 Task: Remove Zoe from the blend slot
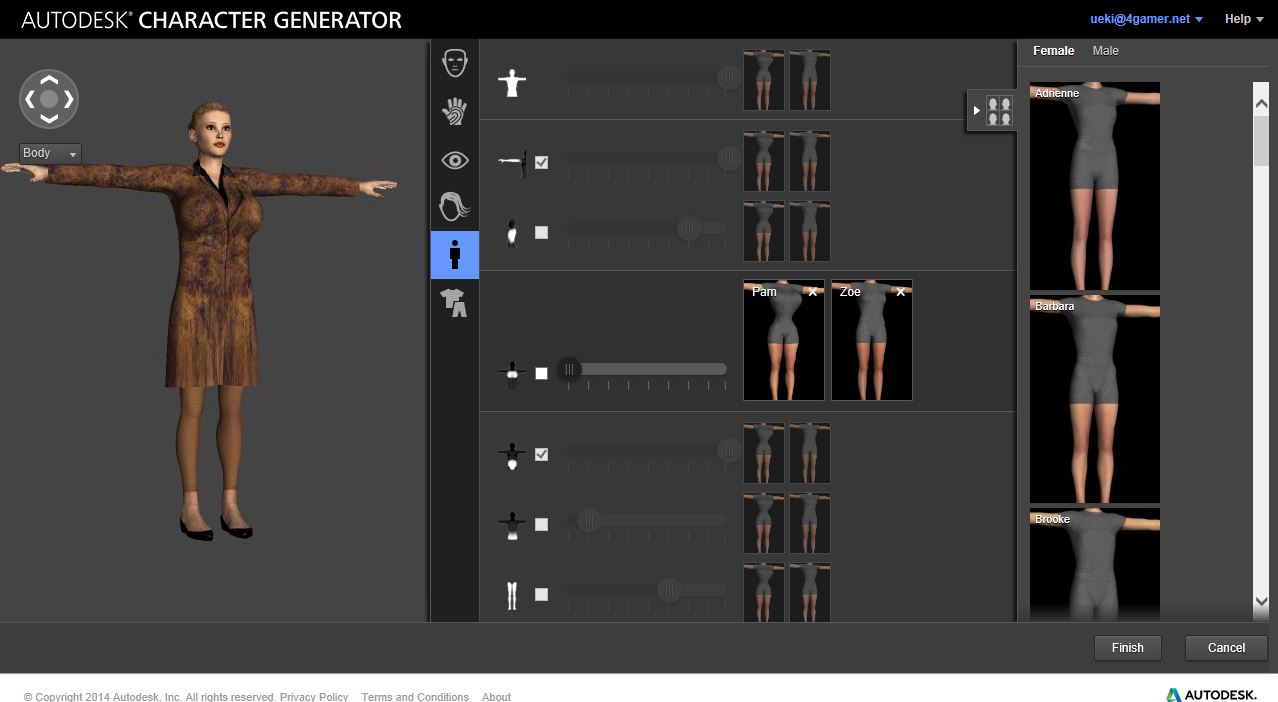[x=901, y=292]
